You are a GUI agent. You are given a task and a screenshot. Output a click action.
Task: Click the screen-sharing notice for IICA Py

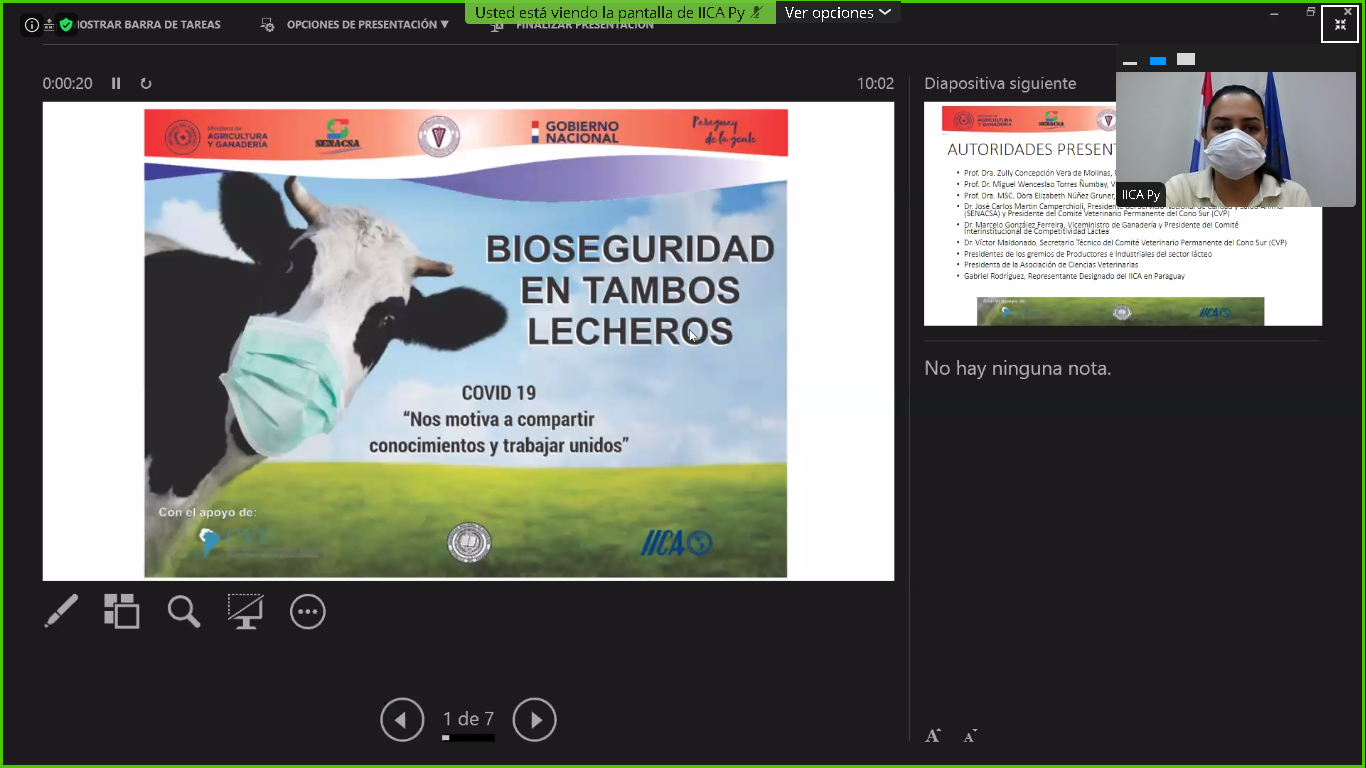coord(620,13)
